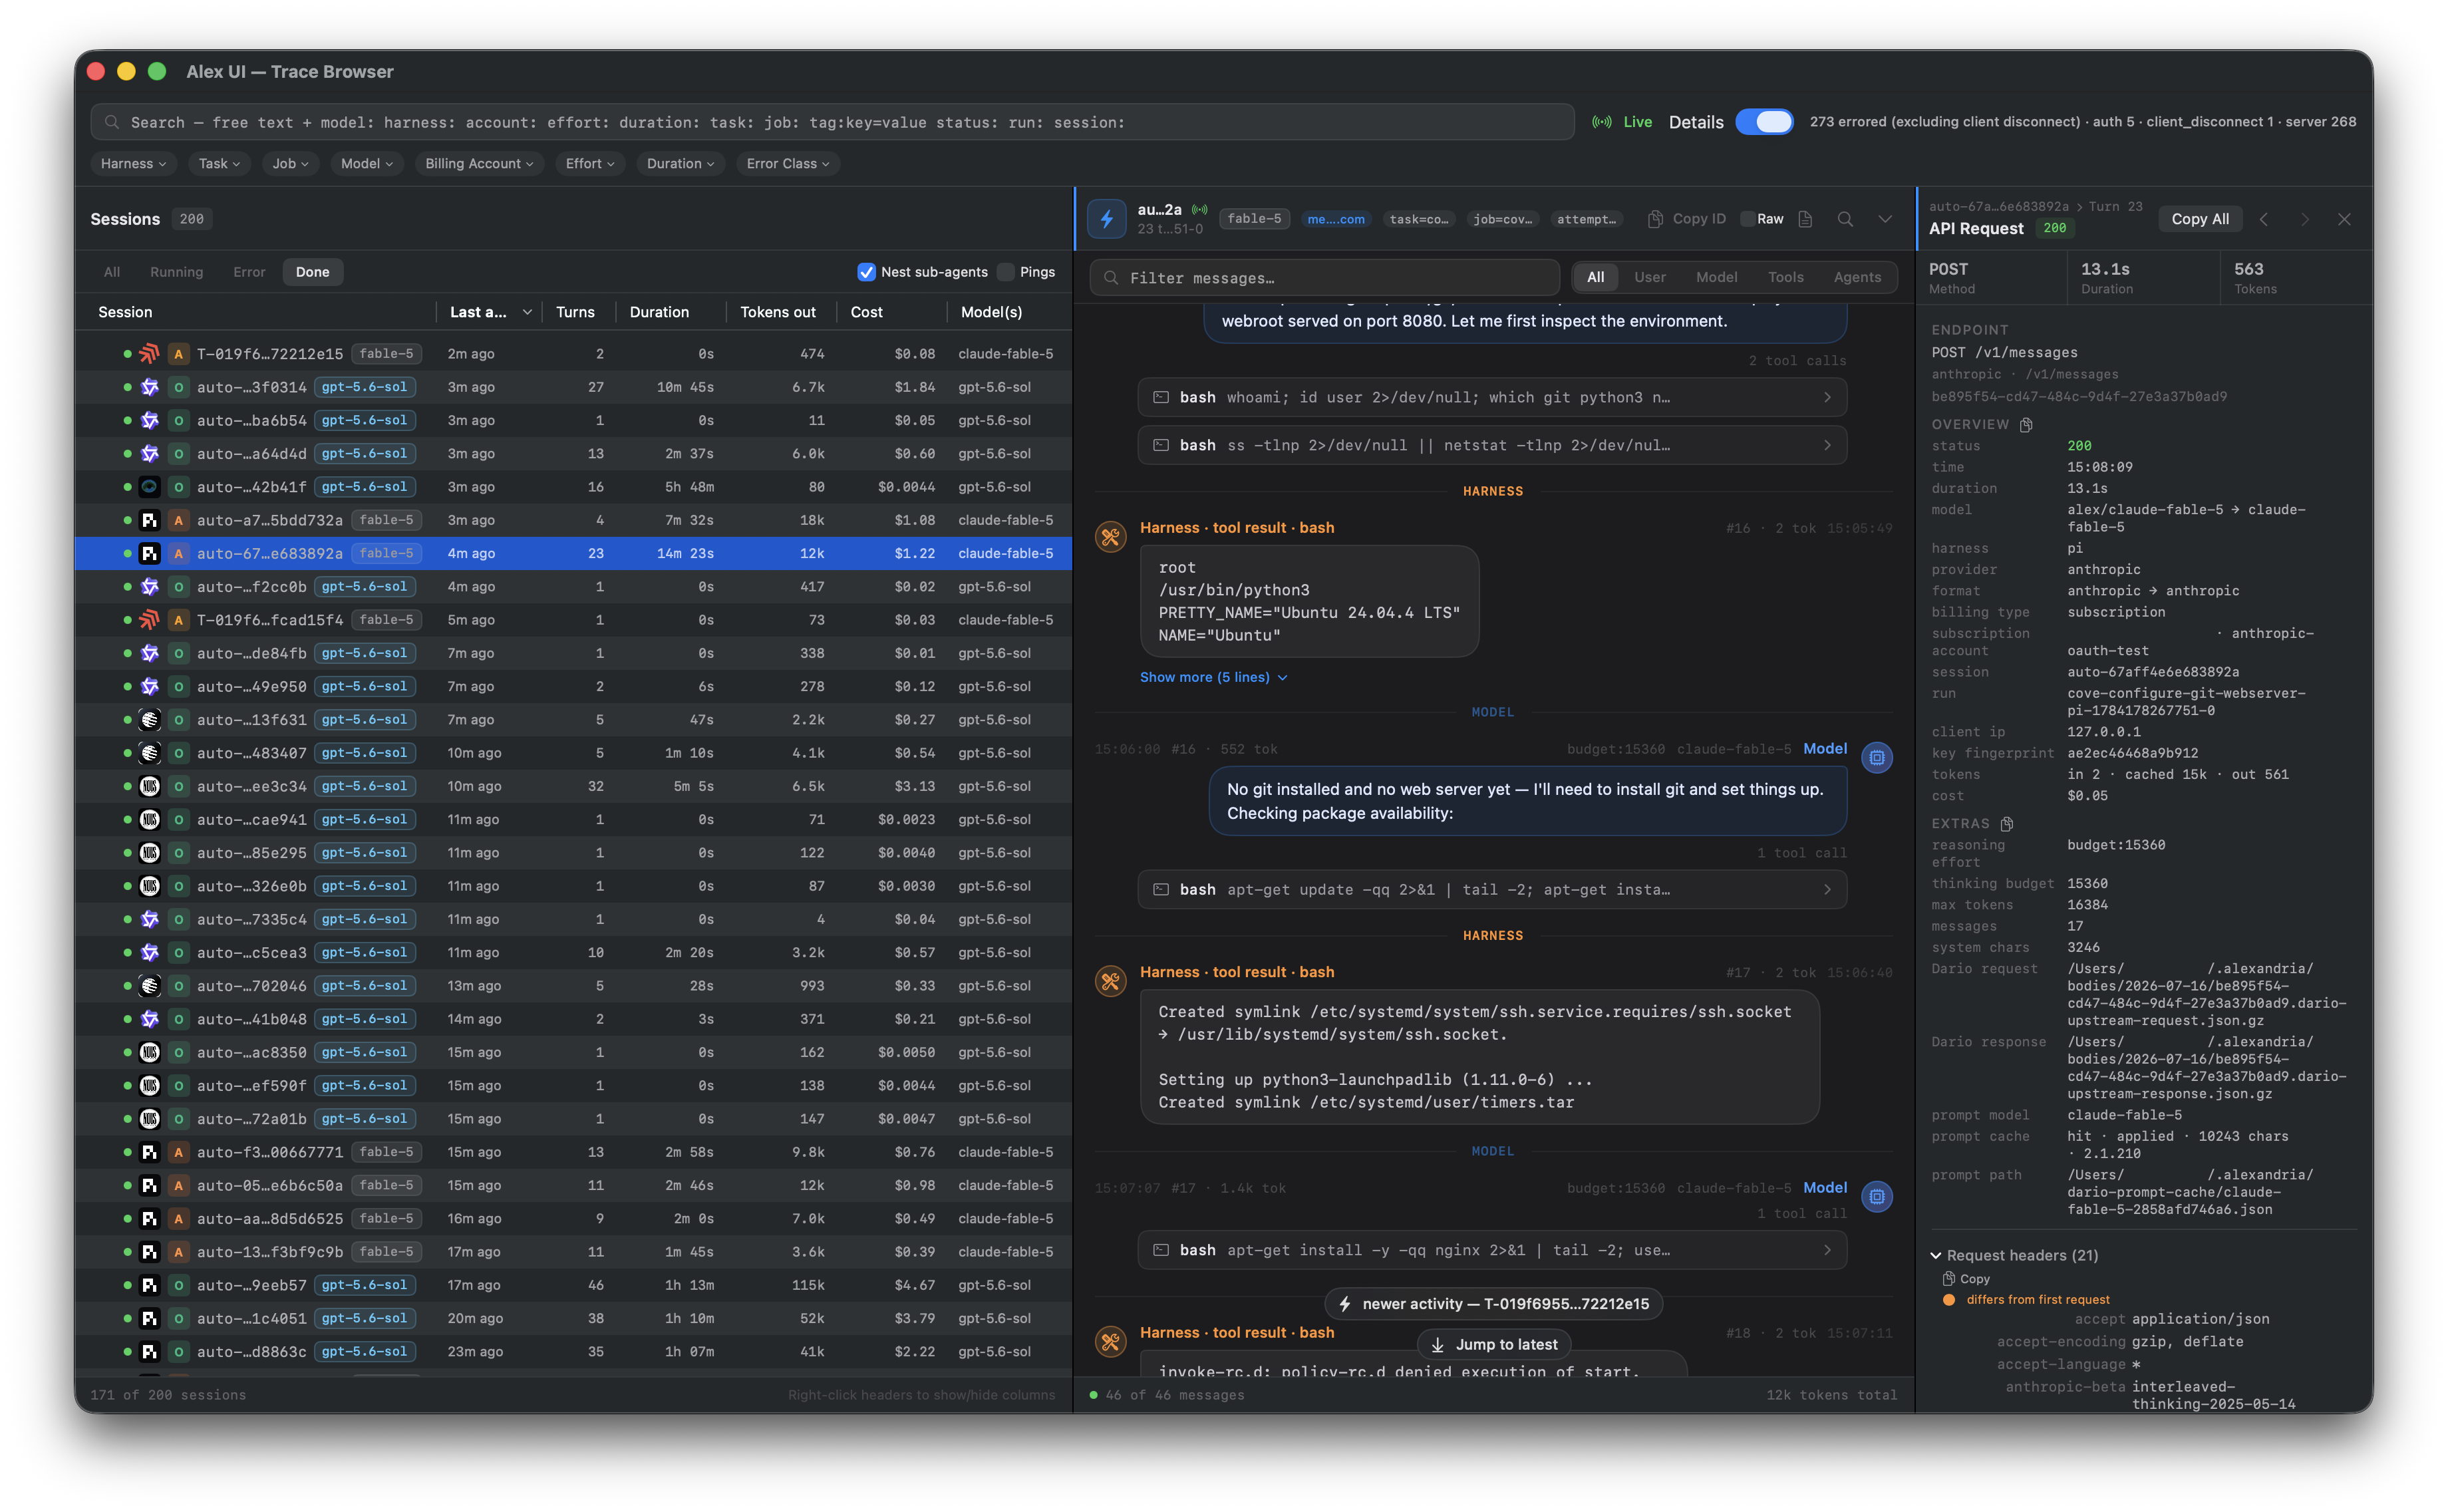The image size is (2448, 1512).
Task: Show All sessions tab
Action: pyautogui.click(x=112, y=272)
